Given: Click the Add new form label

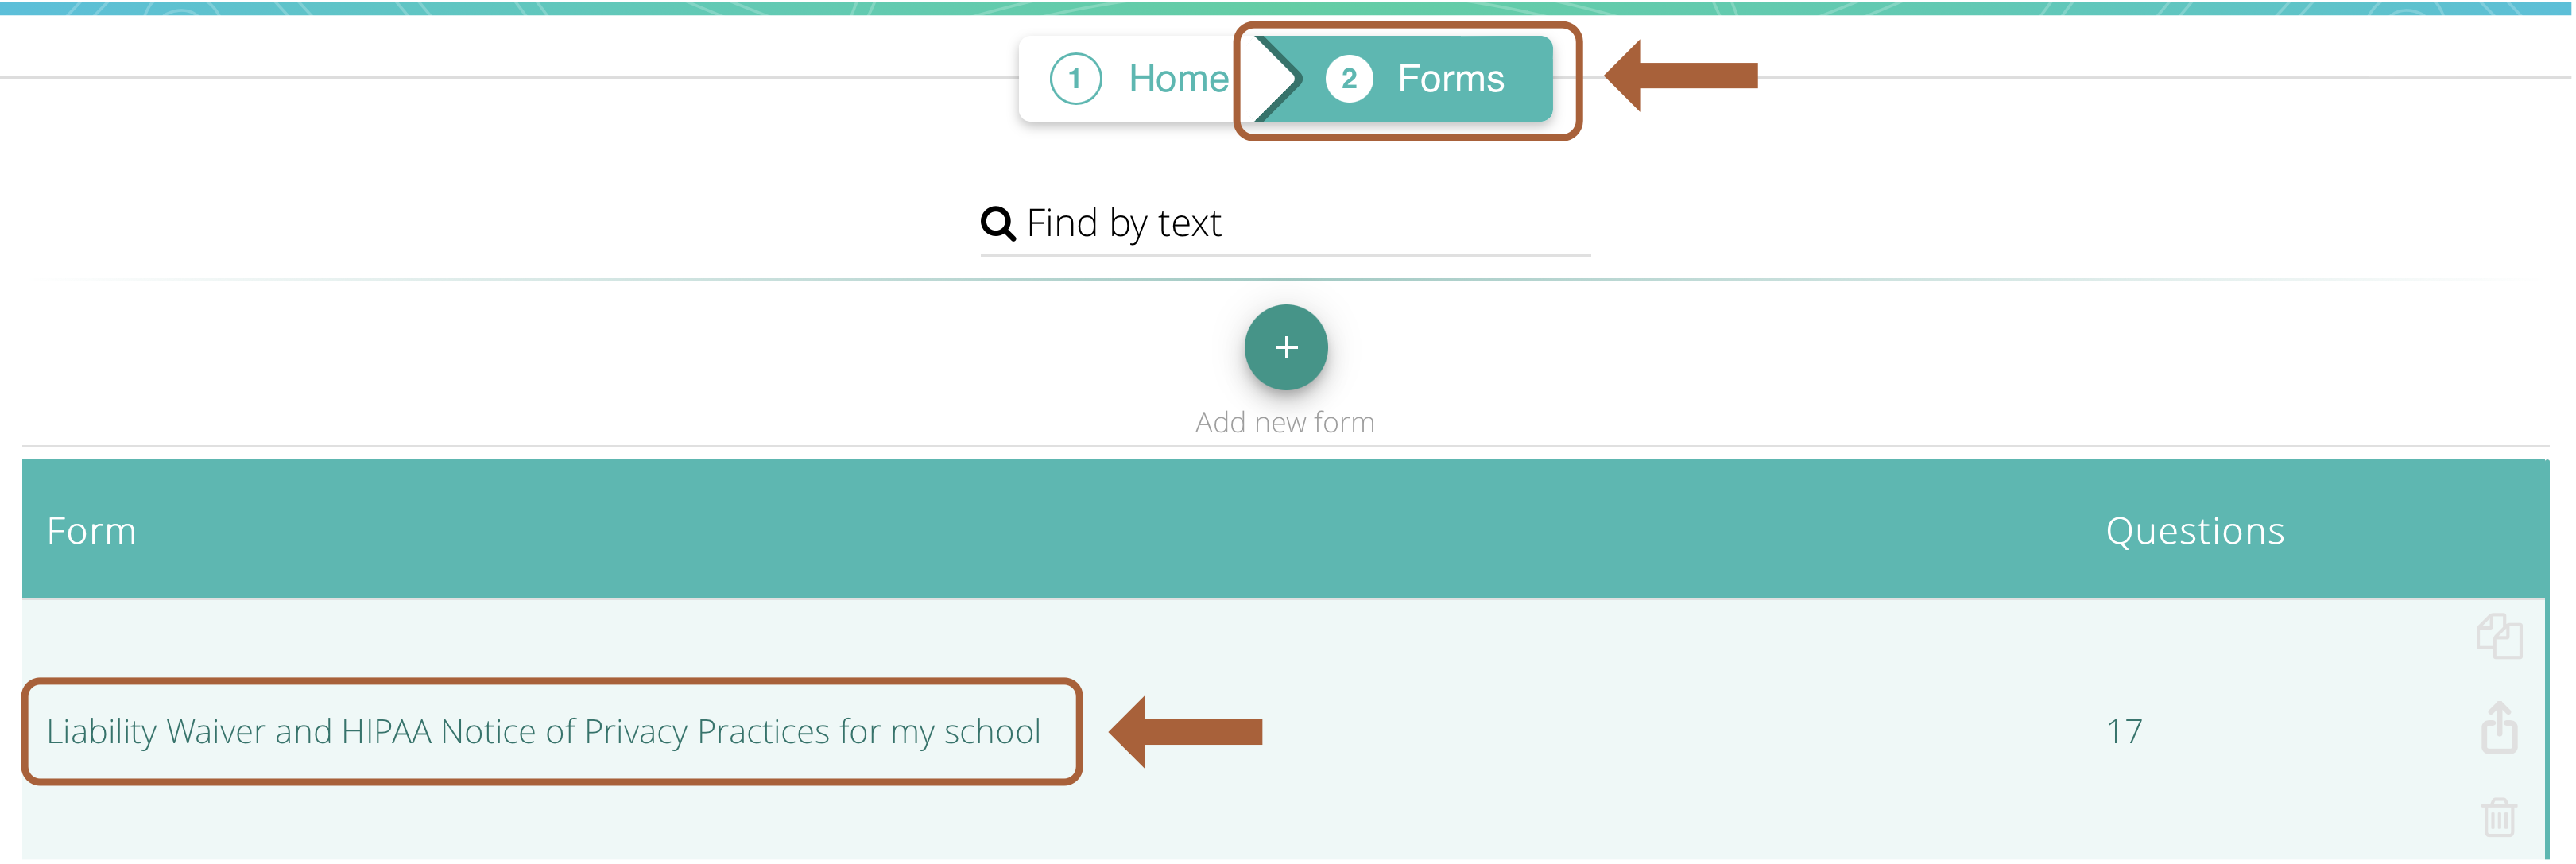Looking at the screenshot, I should [x=1285, y=423].
